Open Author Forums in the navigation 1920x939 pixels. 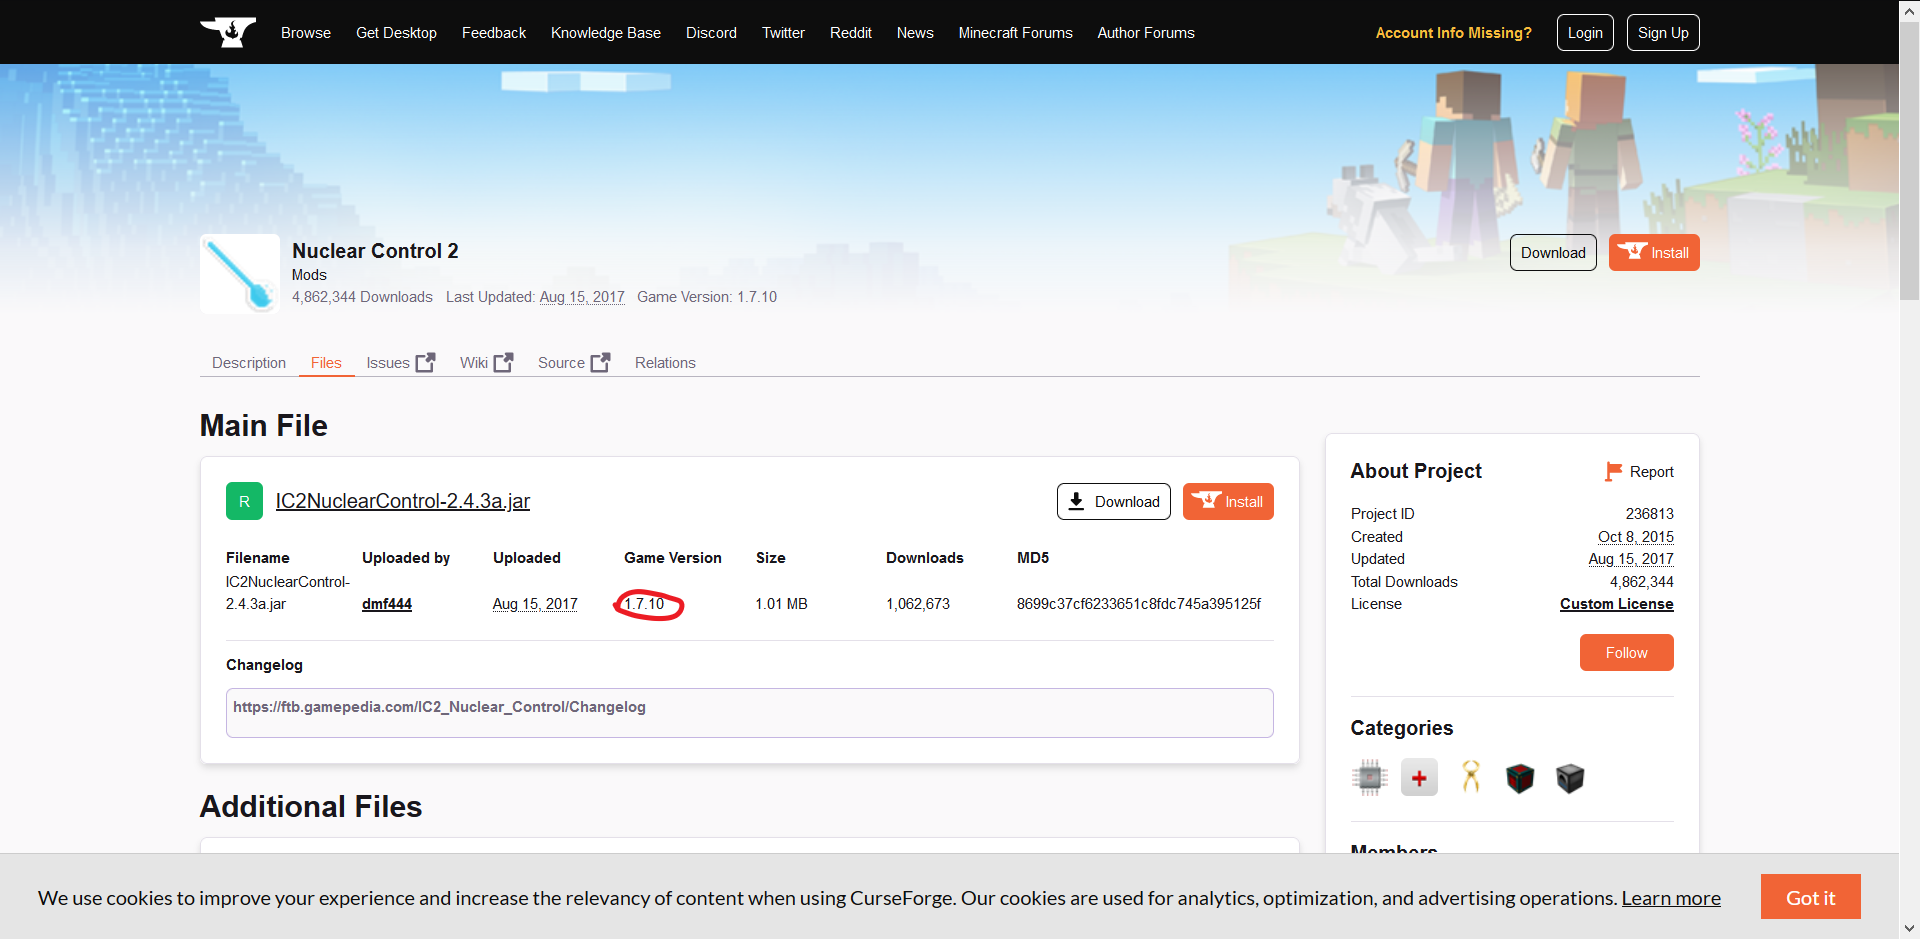(x=1146, y=33)
